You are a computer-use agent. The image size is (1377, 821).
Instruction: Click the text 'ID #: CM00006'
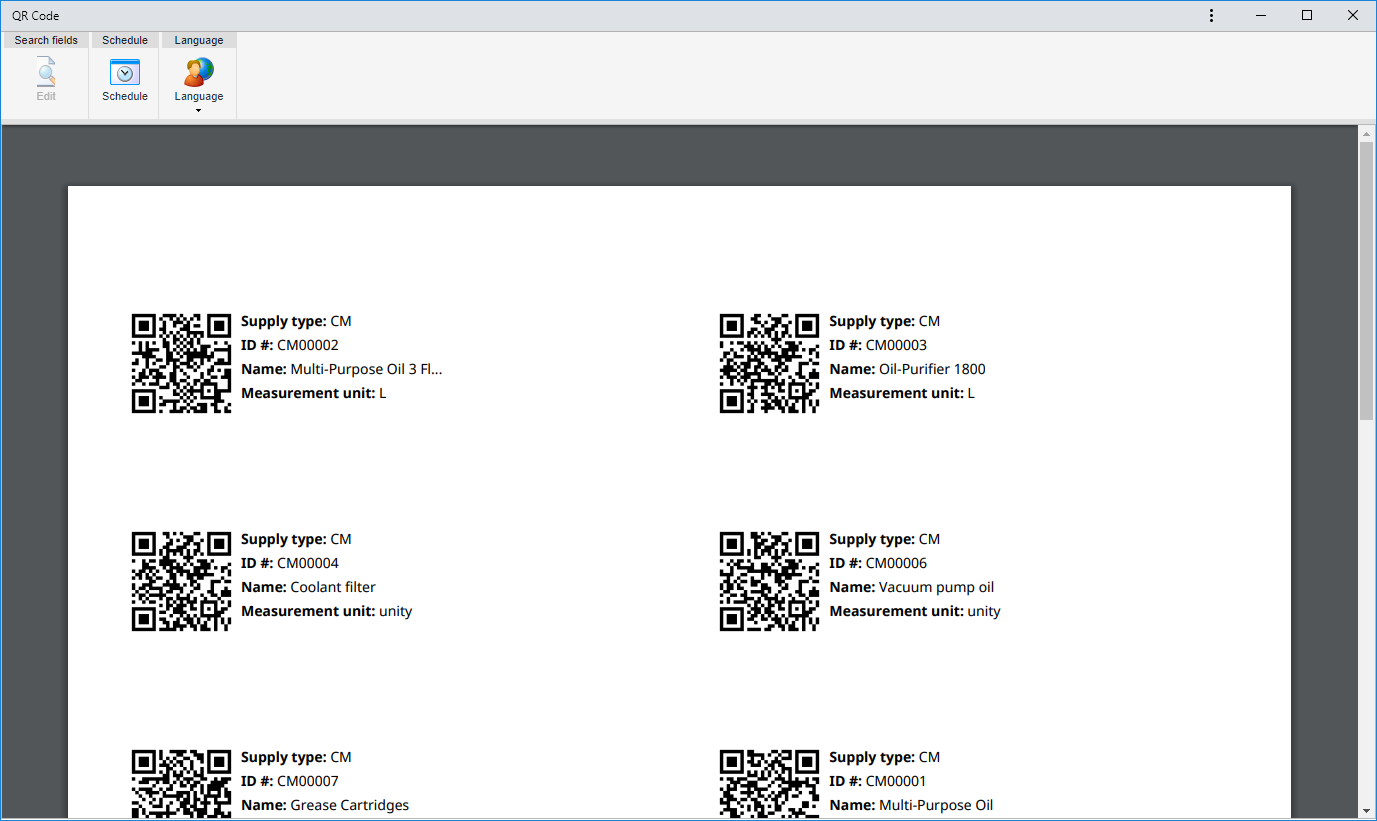pos(878,563)
